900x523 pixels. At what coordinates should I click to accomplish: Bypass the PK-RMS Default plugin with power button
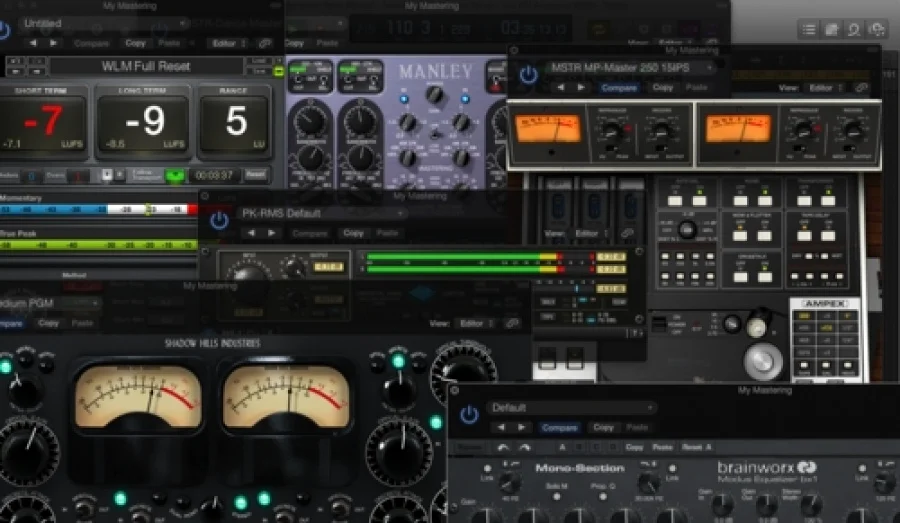[220, 216]
